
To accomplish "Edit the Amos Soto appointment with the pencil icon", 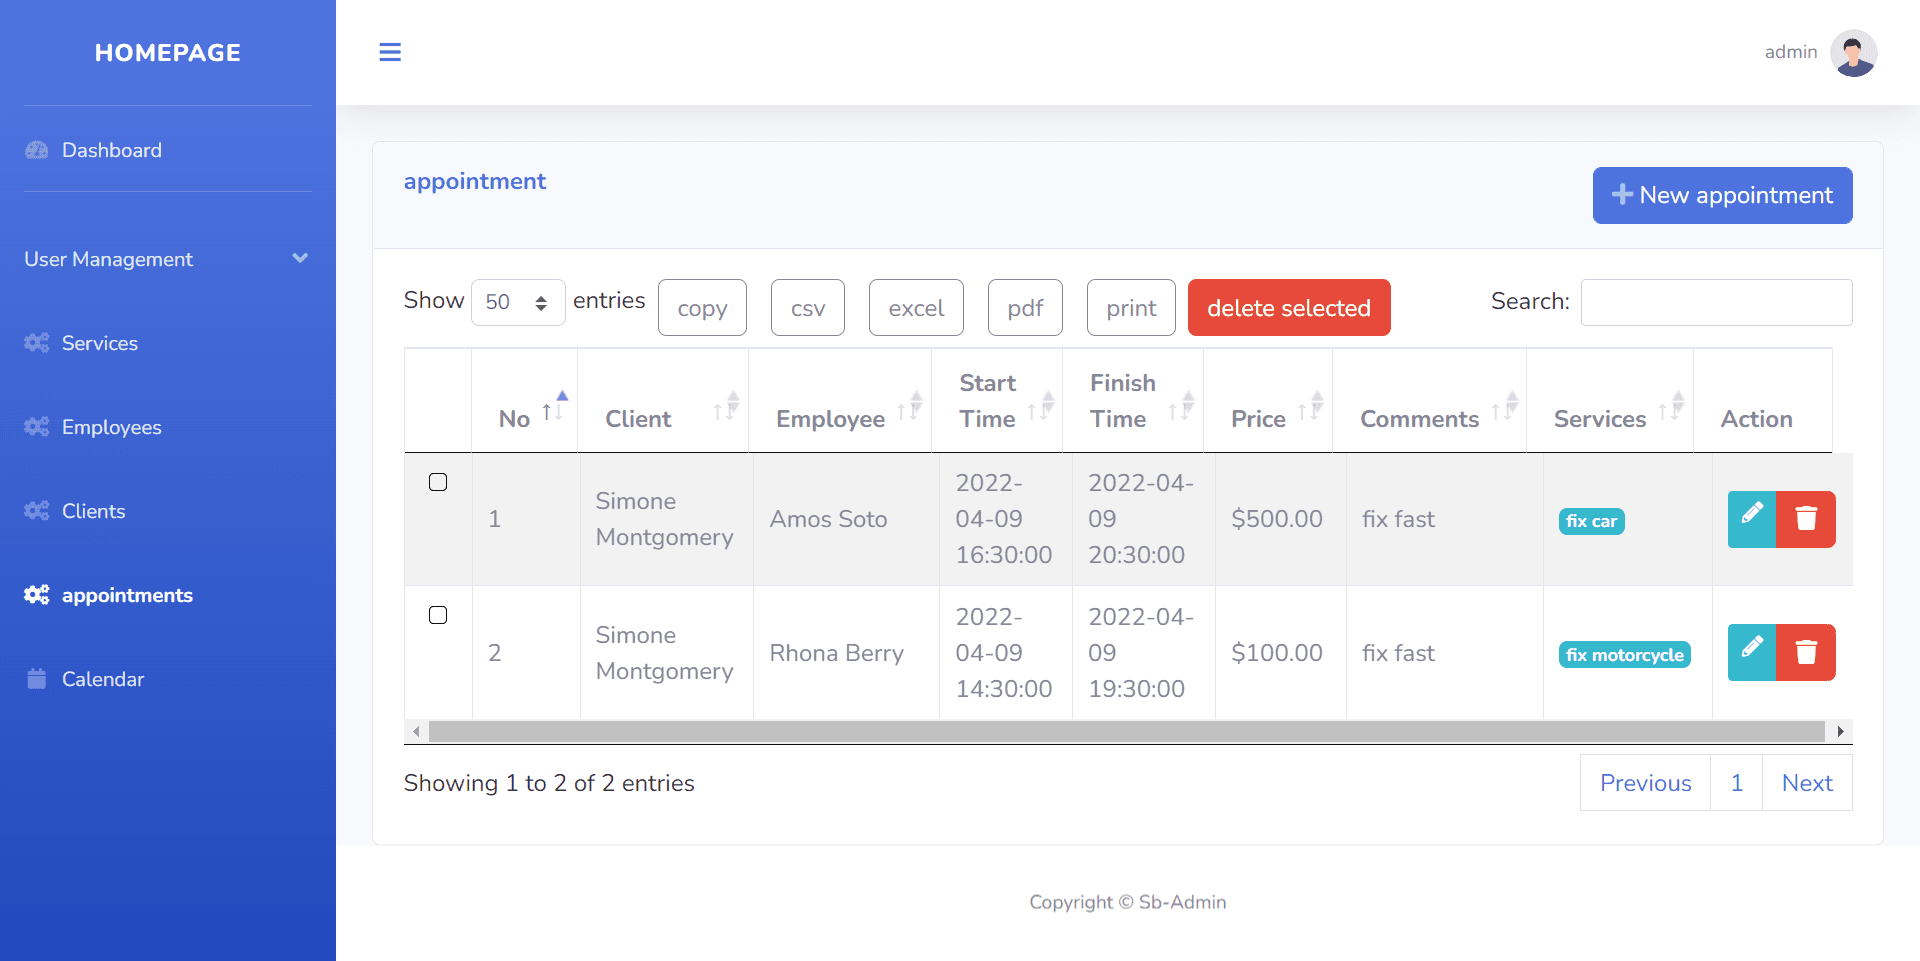I will pyautogui.click(x=1751, y=519).
